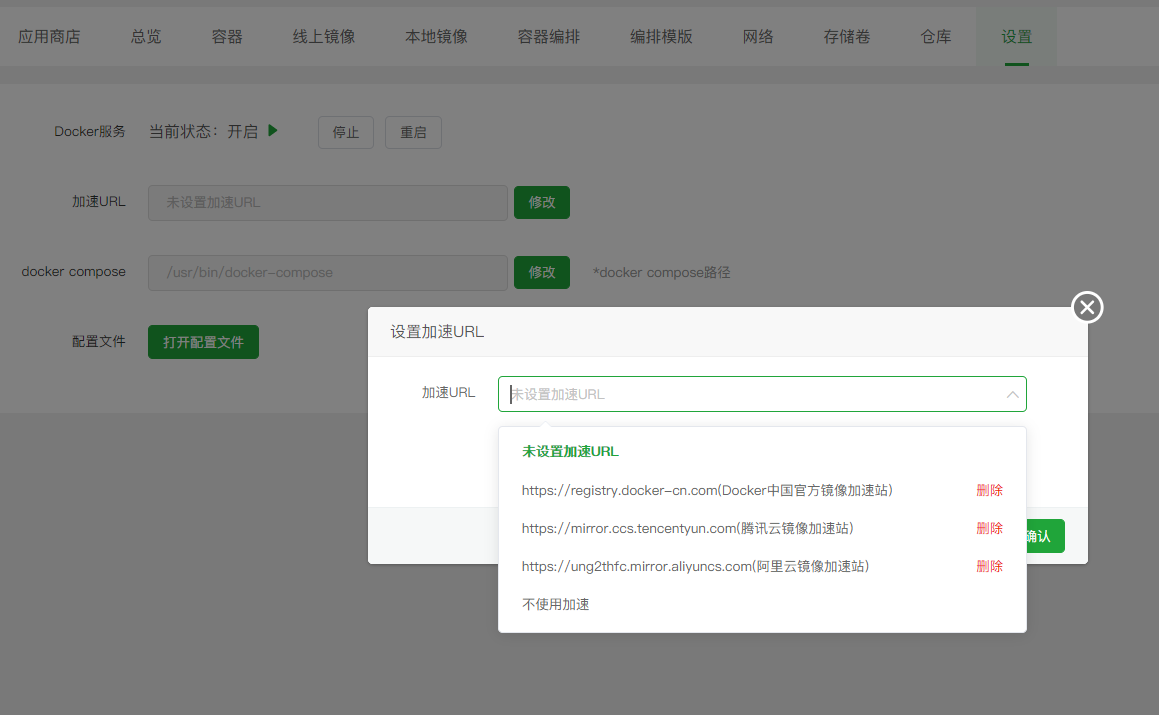Click the 设置加速URL dialog title
This screenshot has height=715, width=1159.
[x=437, y=332]
